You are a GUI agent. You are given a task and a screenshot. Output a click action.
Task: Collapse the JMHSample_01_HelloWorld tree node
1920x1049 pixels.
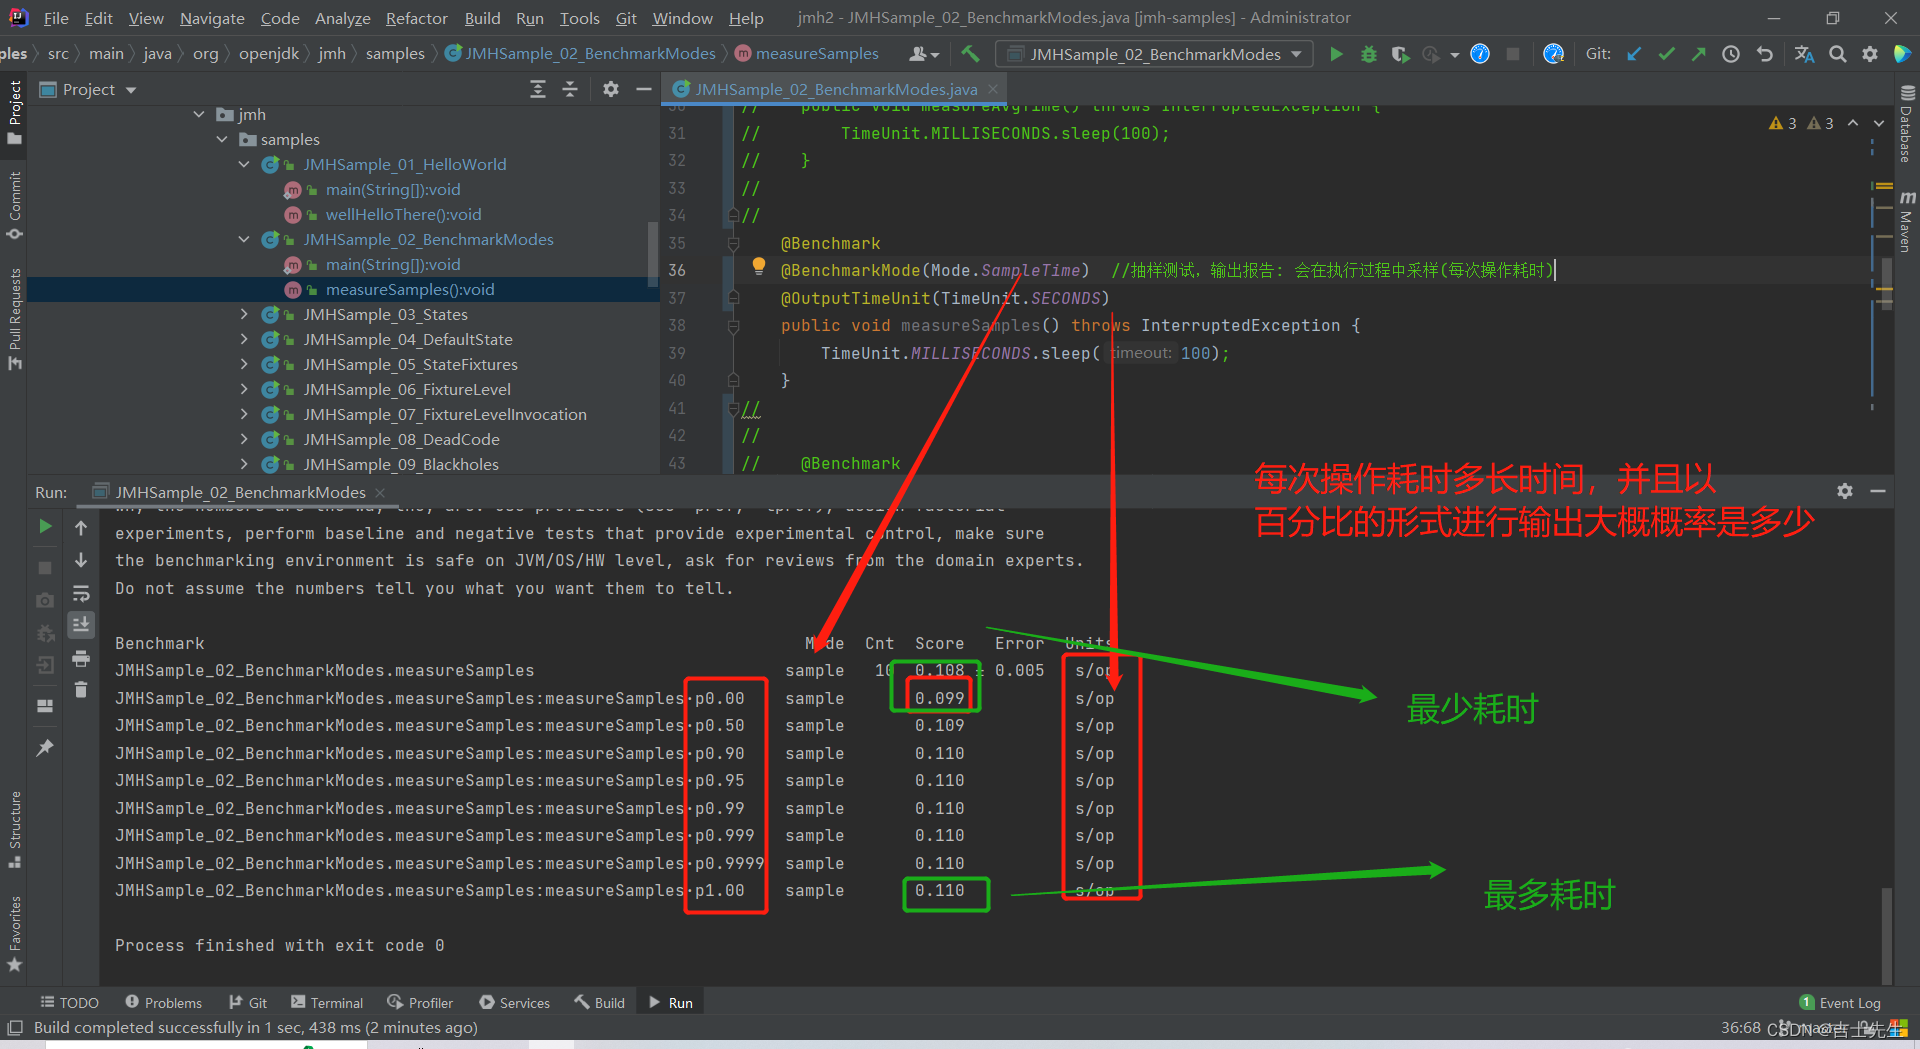244,164
